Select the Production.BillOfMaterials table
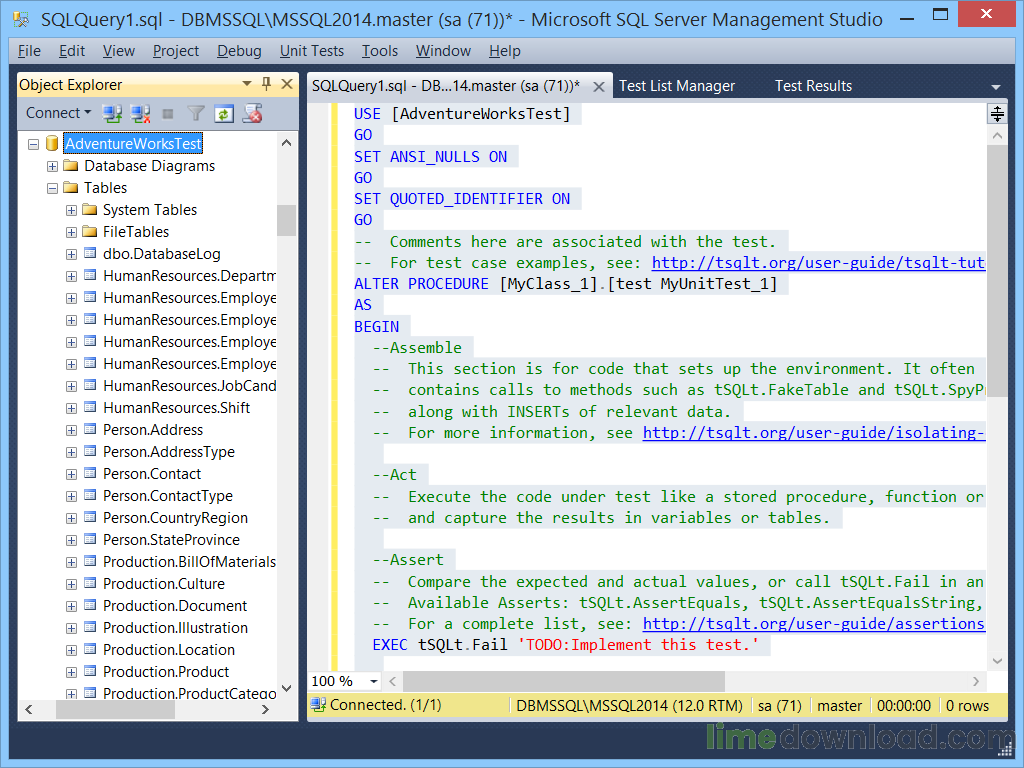The image size is (1024, 768). (x=189, y=561)
